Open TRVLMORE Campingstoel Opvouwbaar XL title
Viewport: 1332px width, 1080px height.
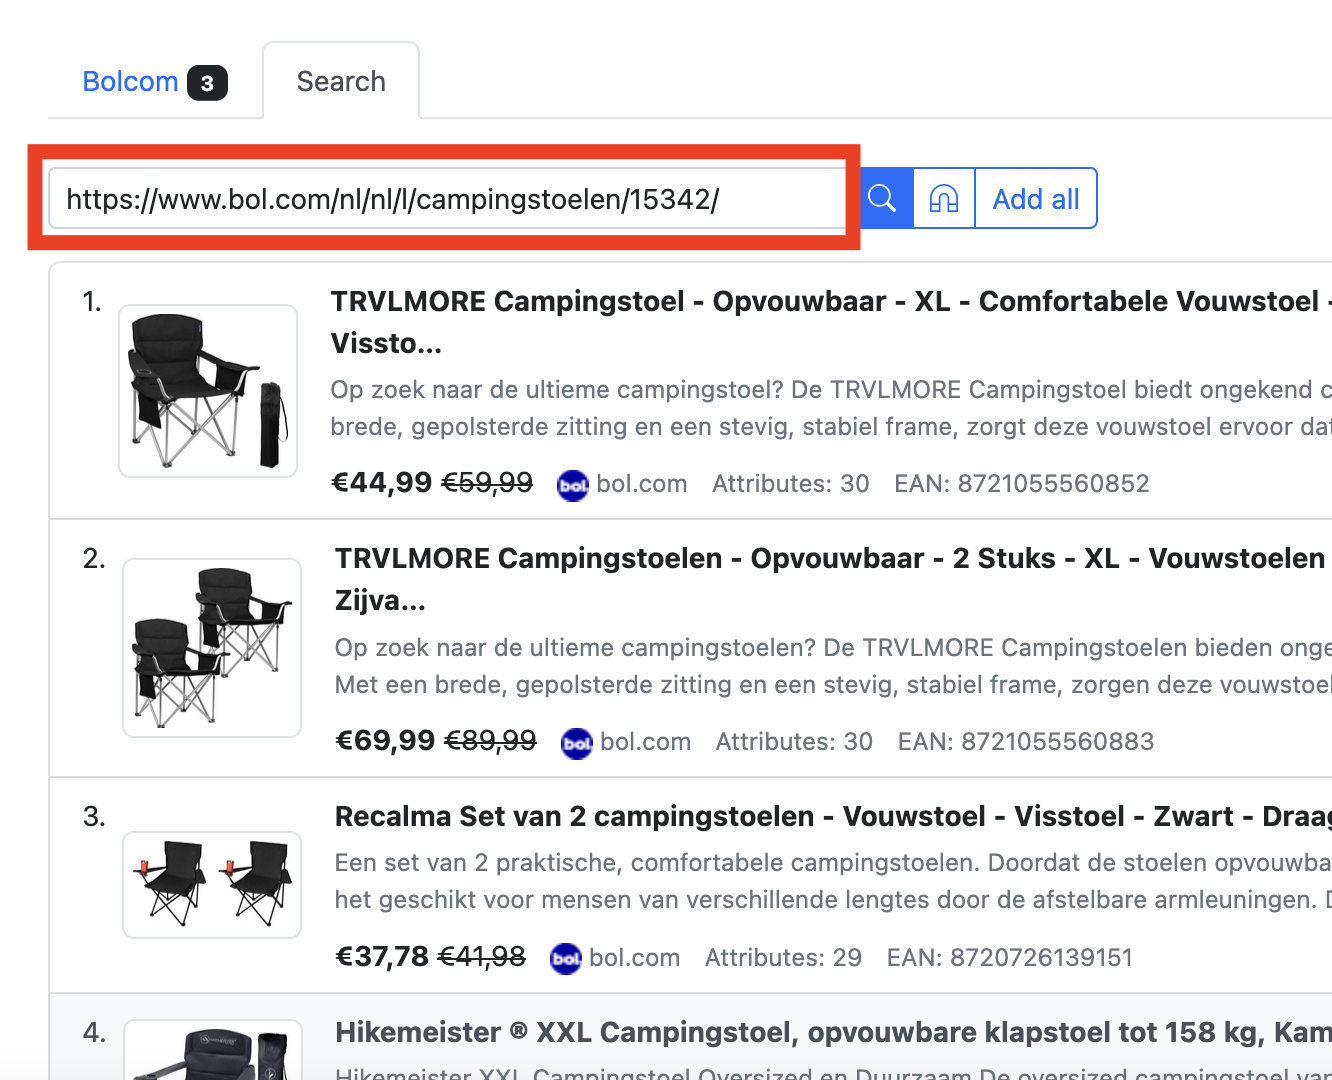click(x=824, y=302)
